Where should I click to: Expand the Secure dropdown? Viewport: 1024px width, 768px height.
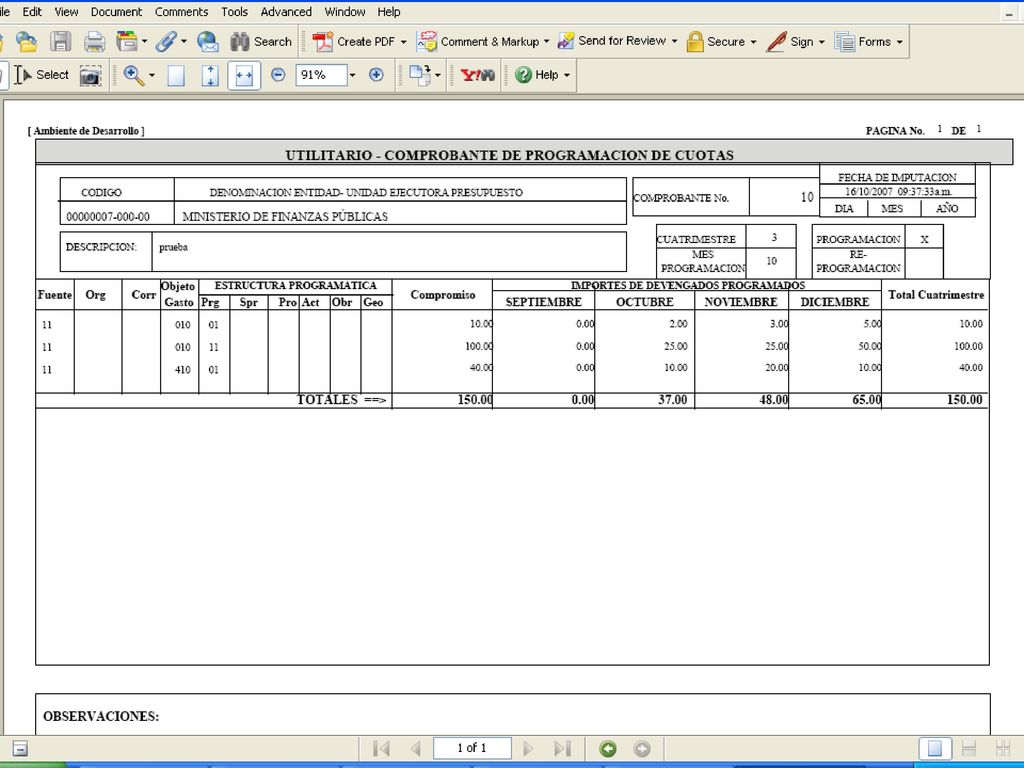(753, 42)
